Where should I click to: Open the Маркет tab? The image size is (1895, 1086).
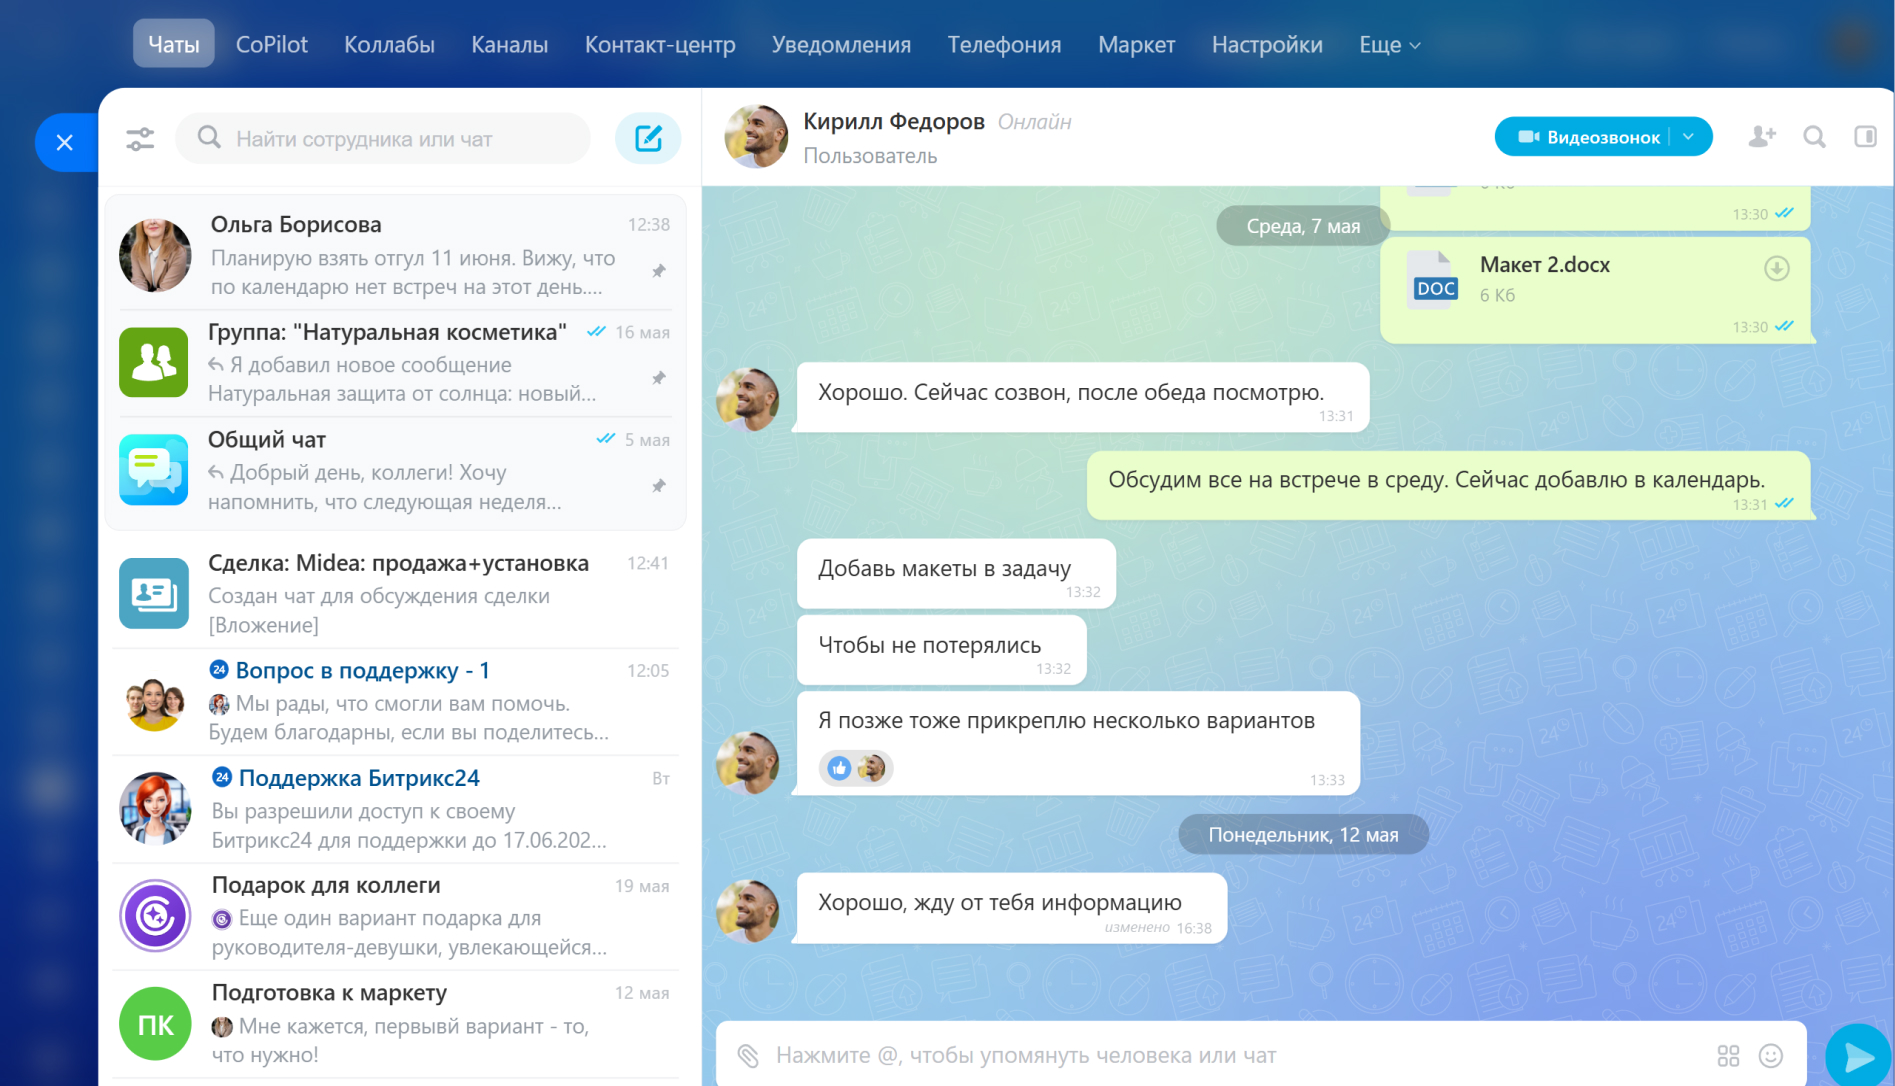pyautogui.click(x=1136, y=44)
